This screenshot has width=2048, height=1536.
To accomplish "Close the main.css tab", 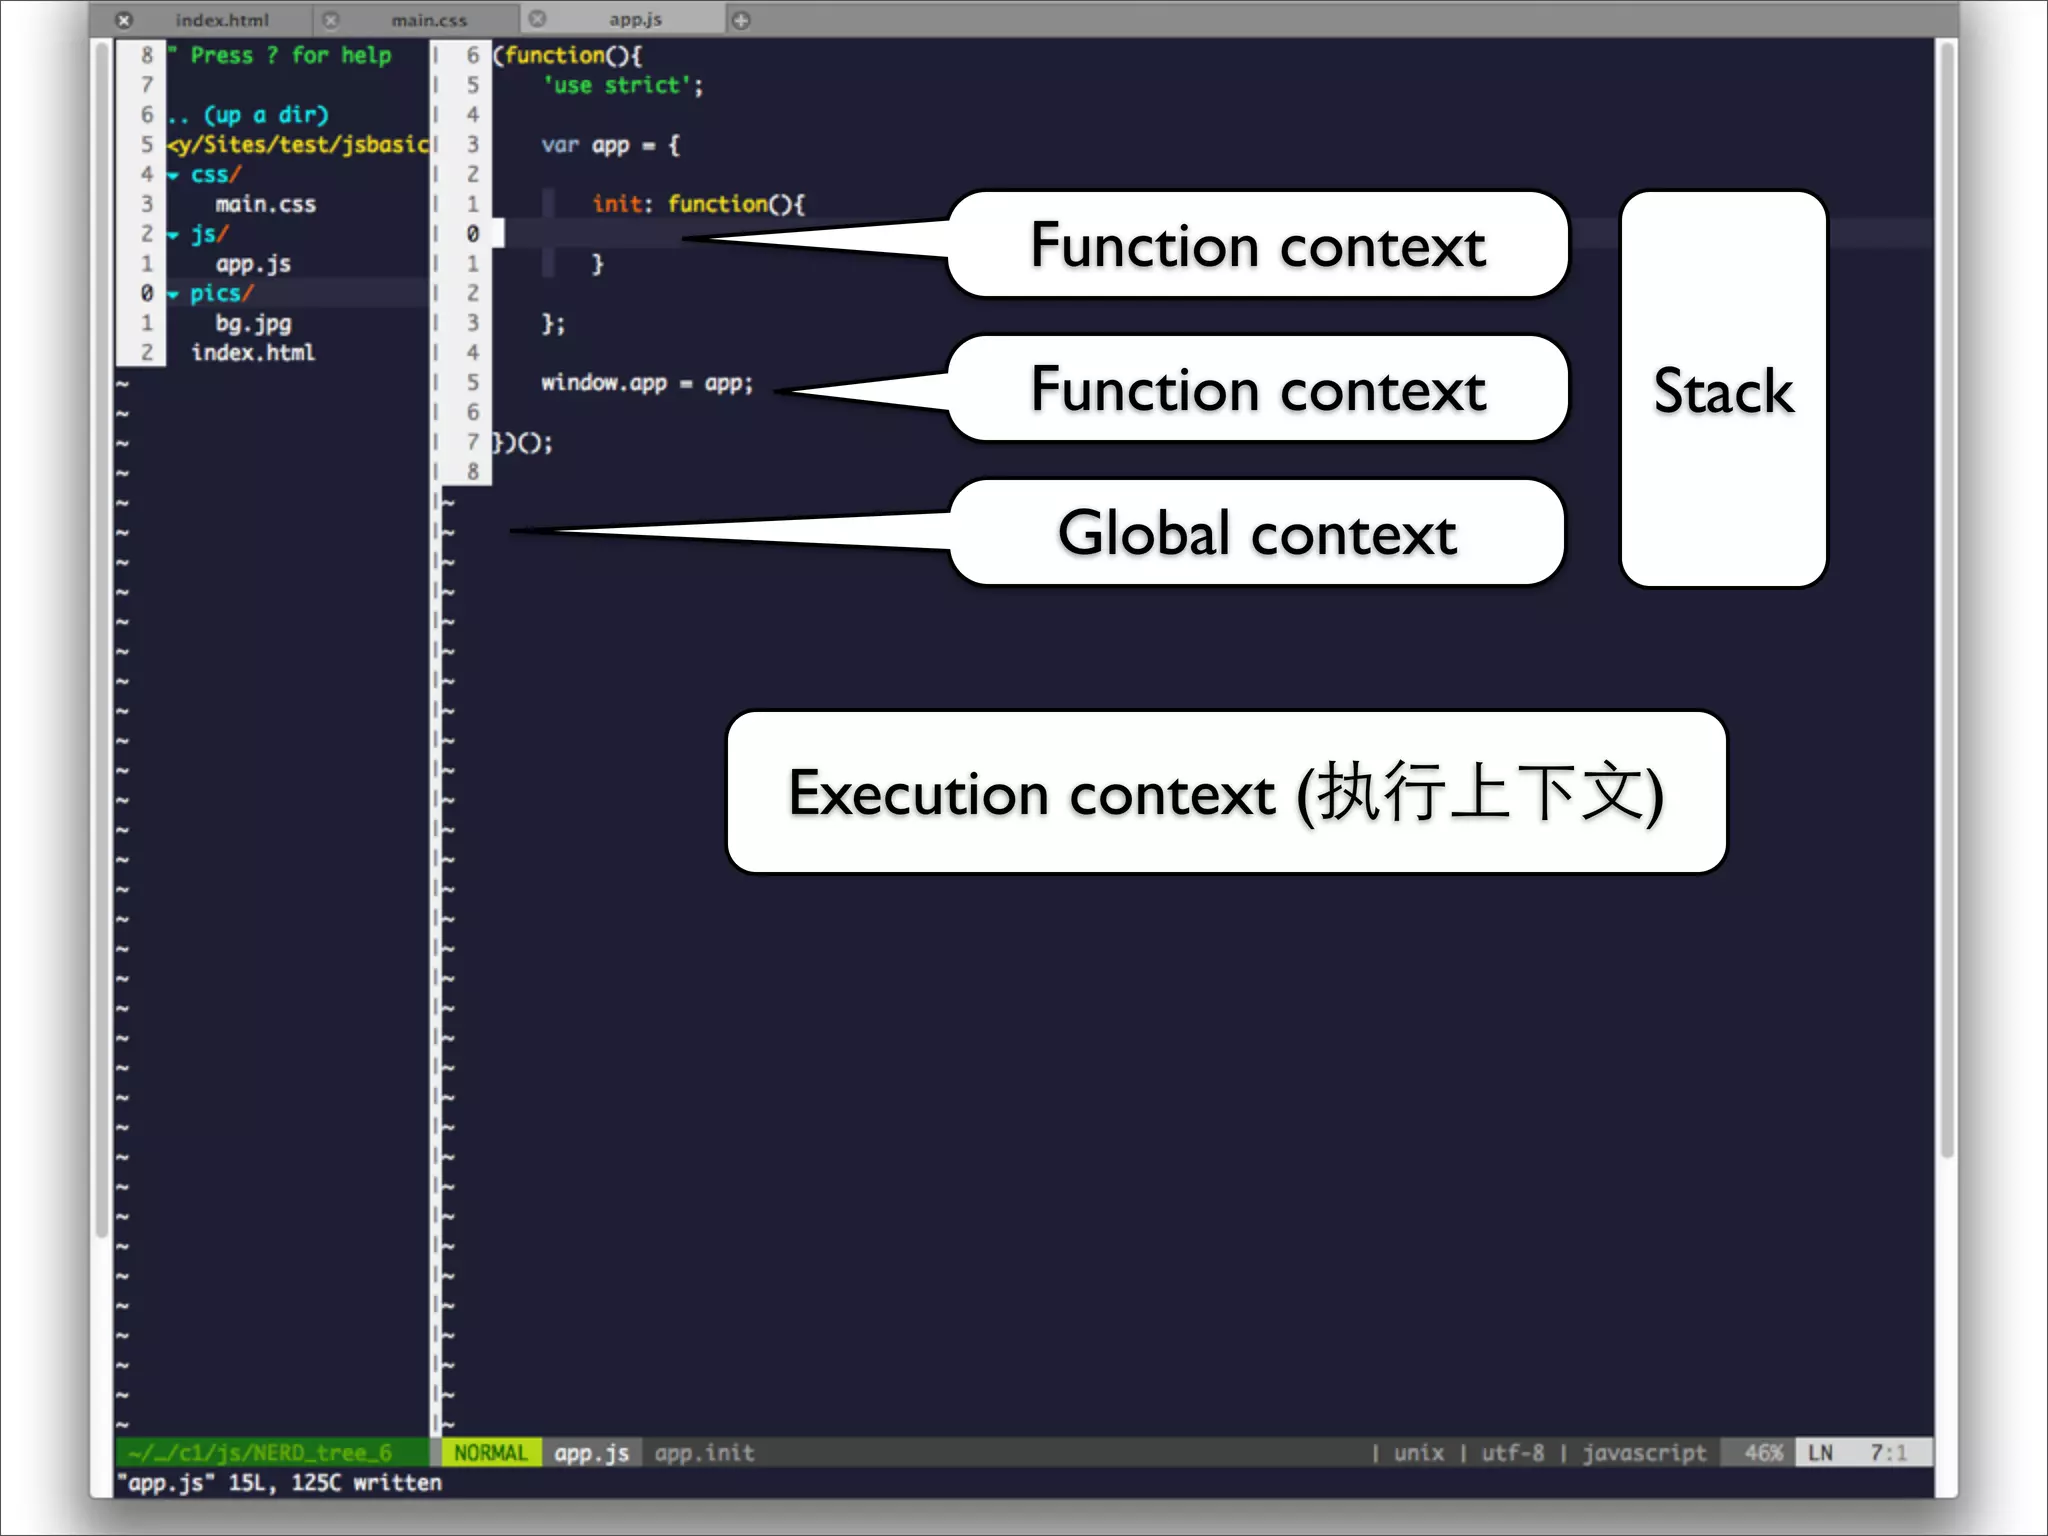I will (331, 20).
